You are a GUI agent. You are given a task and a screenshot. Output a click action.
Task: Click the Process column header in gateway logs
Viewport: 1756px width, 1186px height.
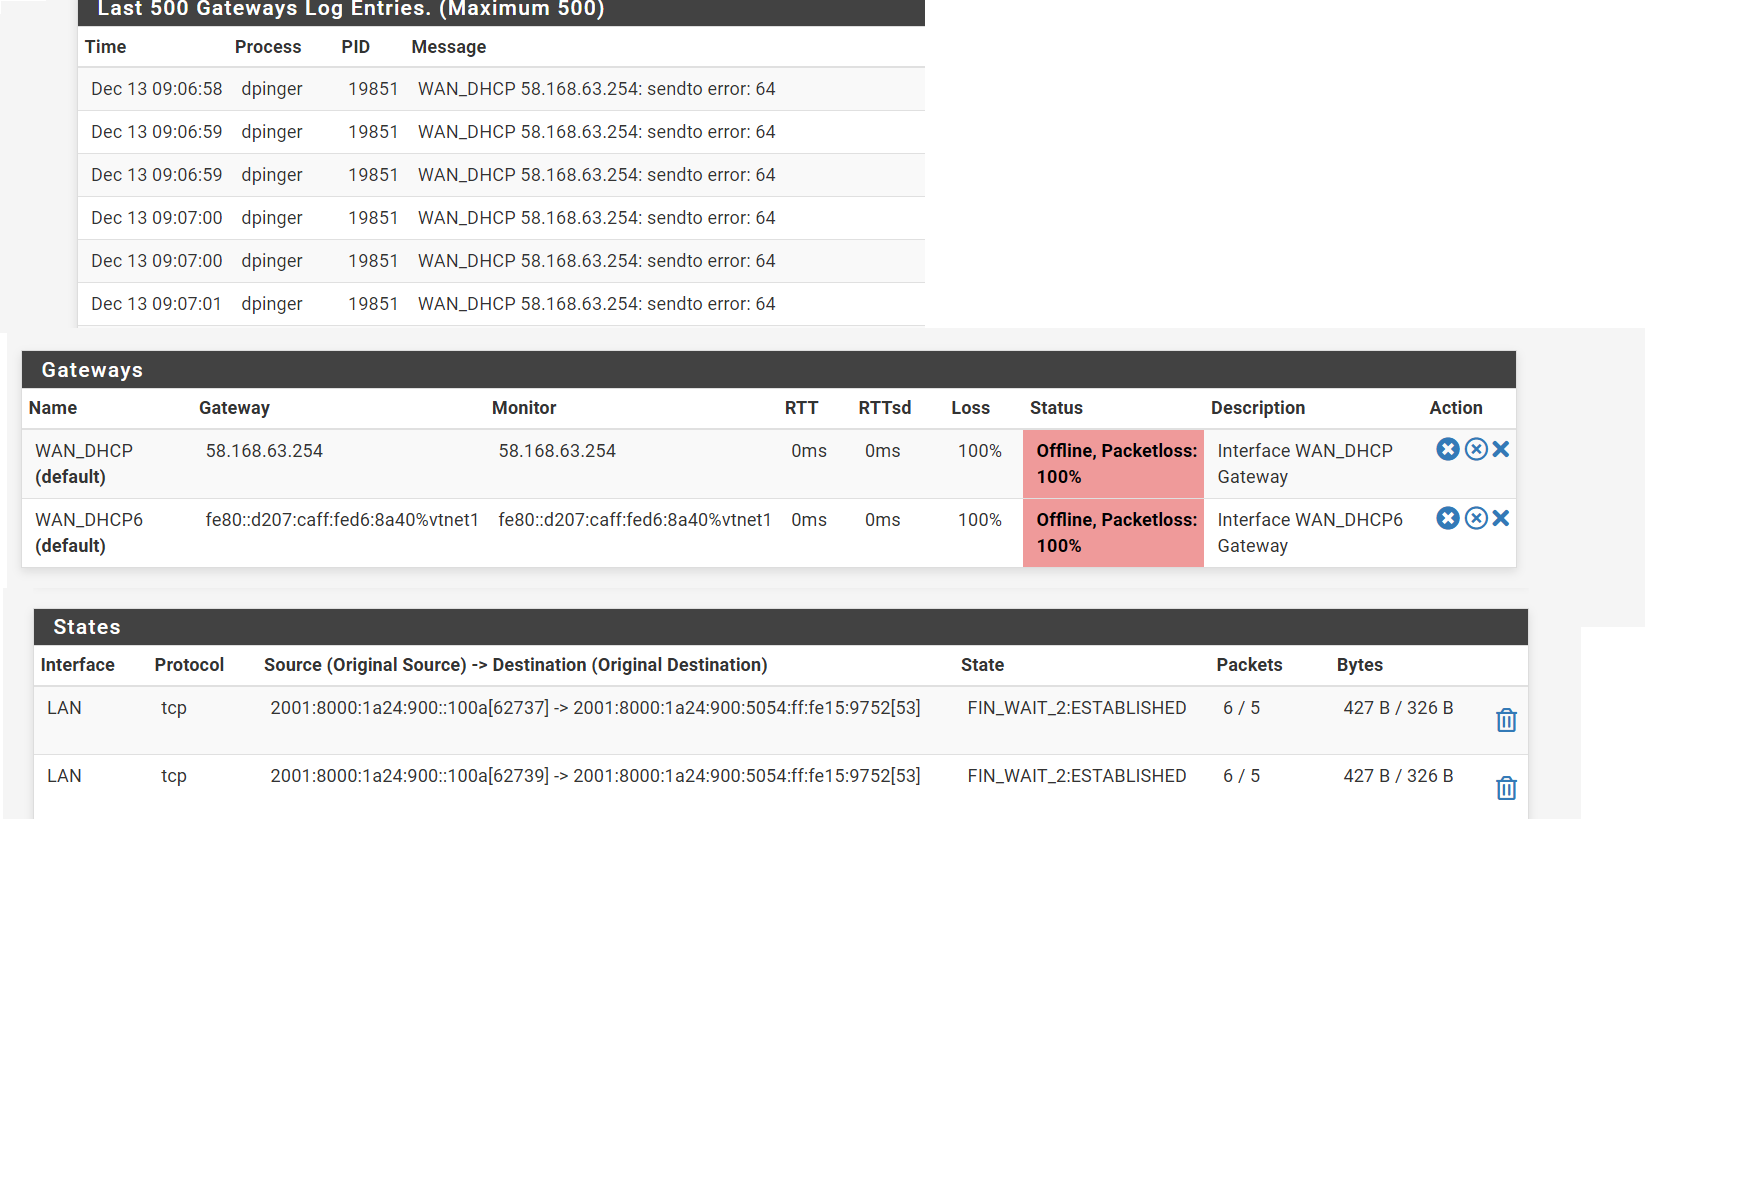pos(268,47)
